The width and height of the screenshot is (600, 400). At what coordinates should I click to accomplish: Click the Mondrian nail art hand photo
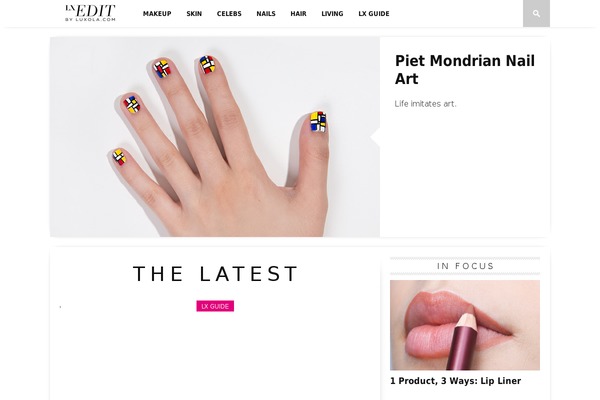pos(215,137)
